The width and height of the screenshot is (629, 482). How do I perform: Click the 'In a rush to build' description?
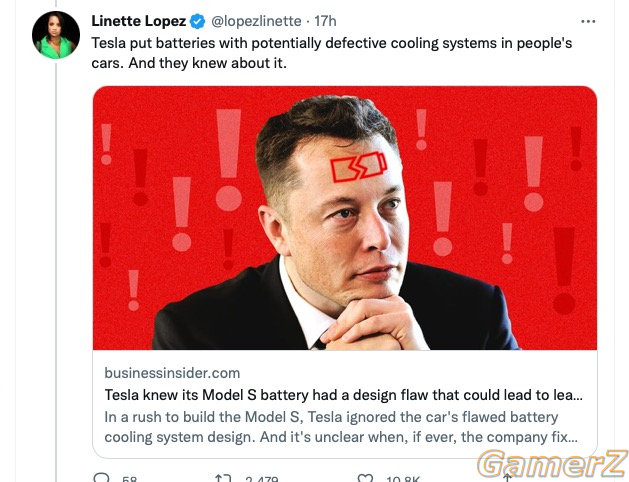[x=341, y=427]
